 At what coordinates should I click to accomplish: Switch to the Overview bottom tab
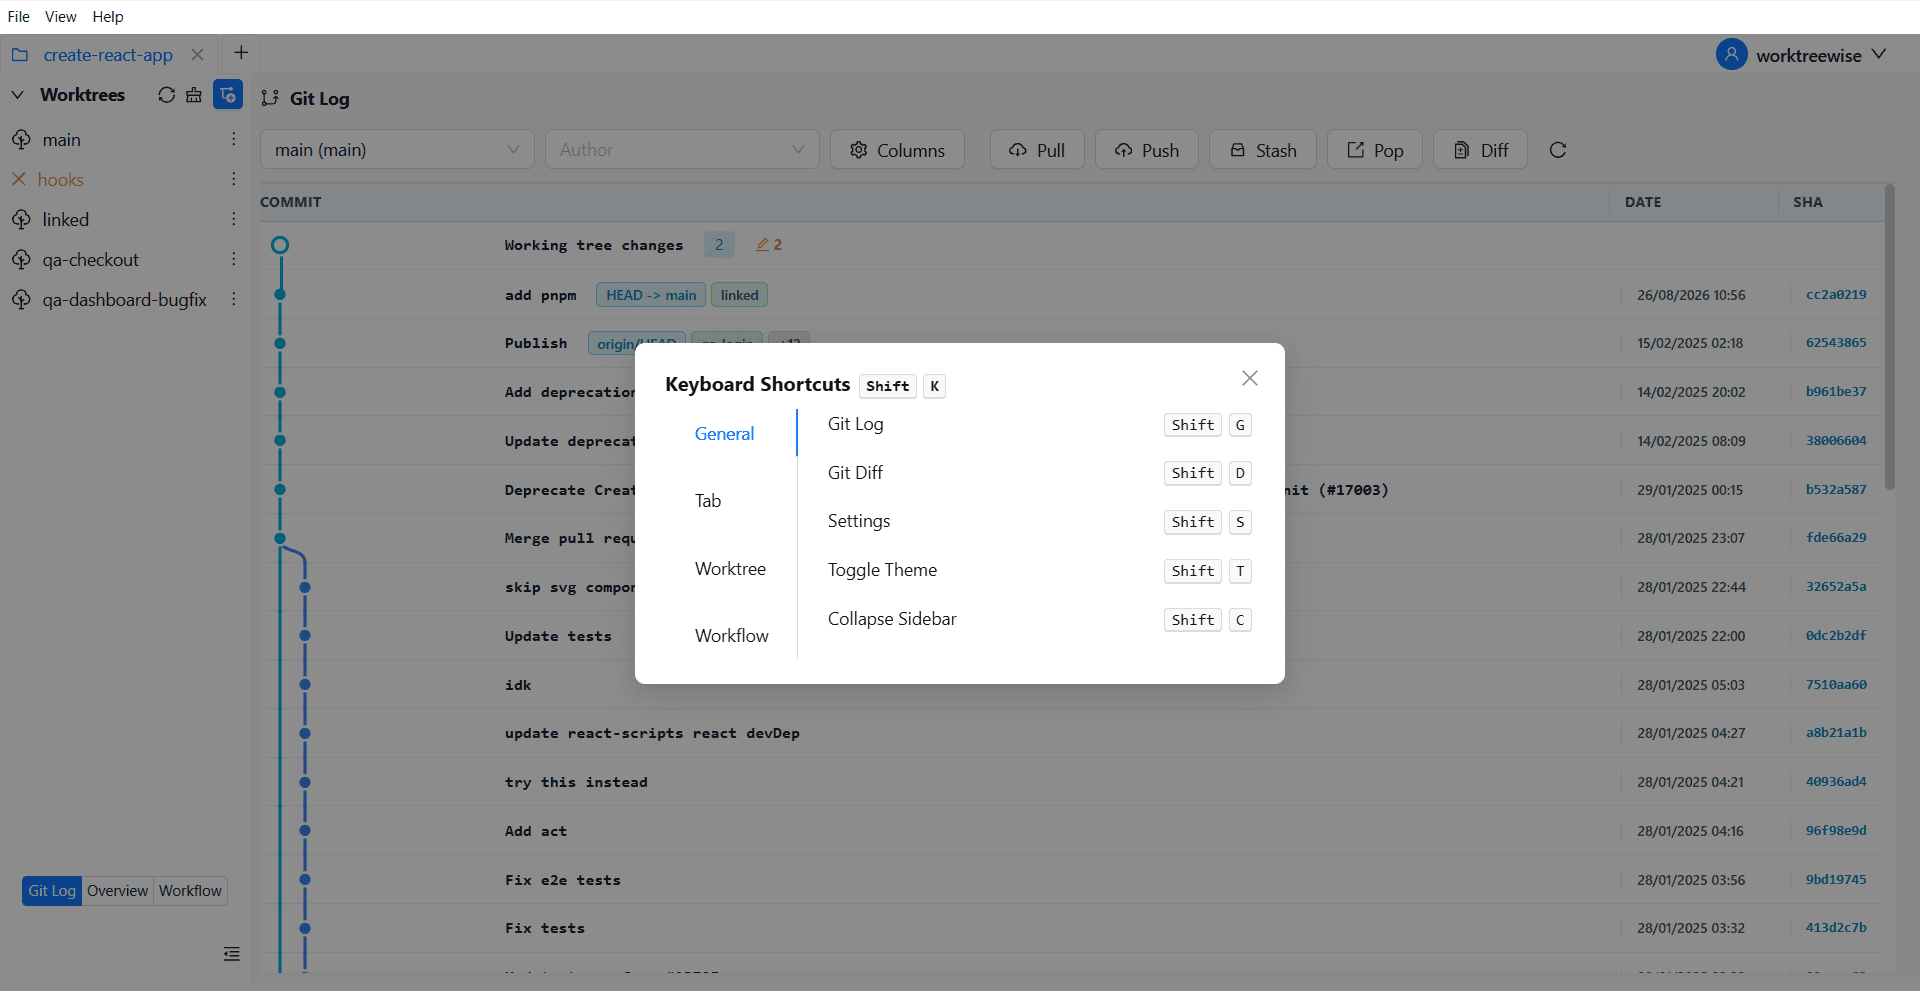point(117,891)
